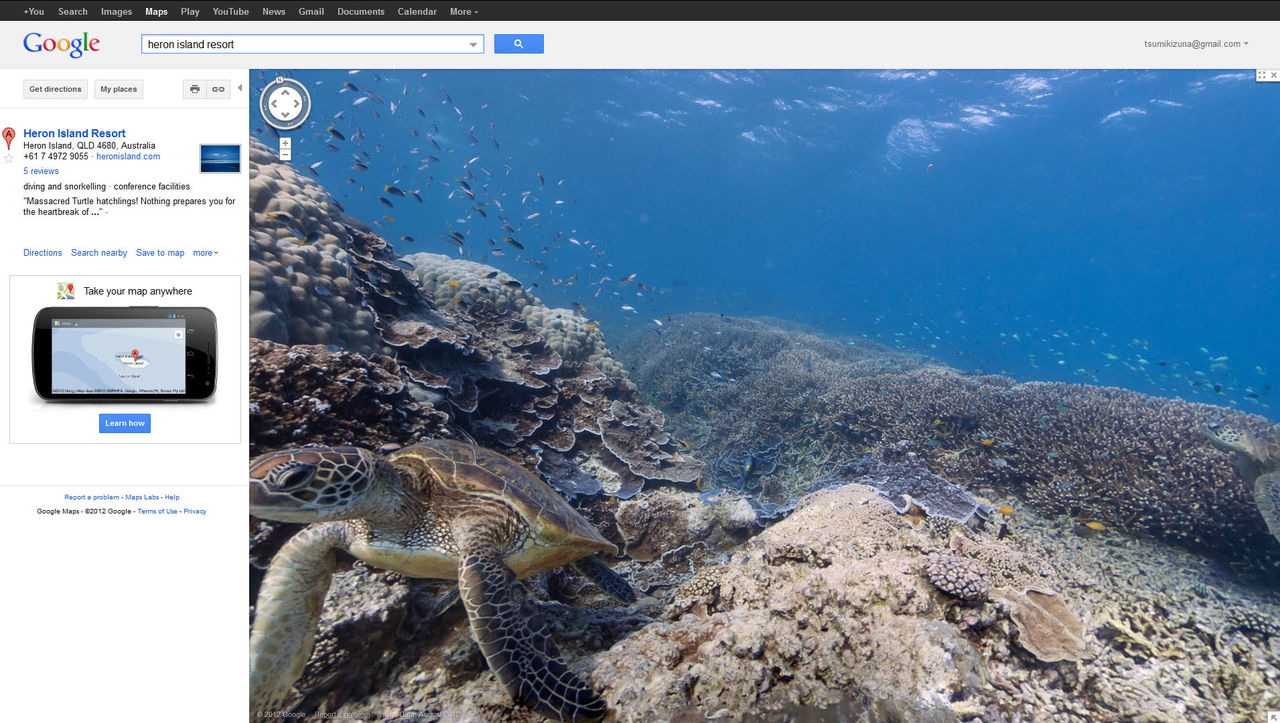
Task: Switch to Google Search in top bar
Action: (x=73, y=11)
